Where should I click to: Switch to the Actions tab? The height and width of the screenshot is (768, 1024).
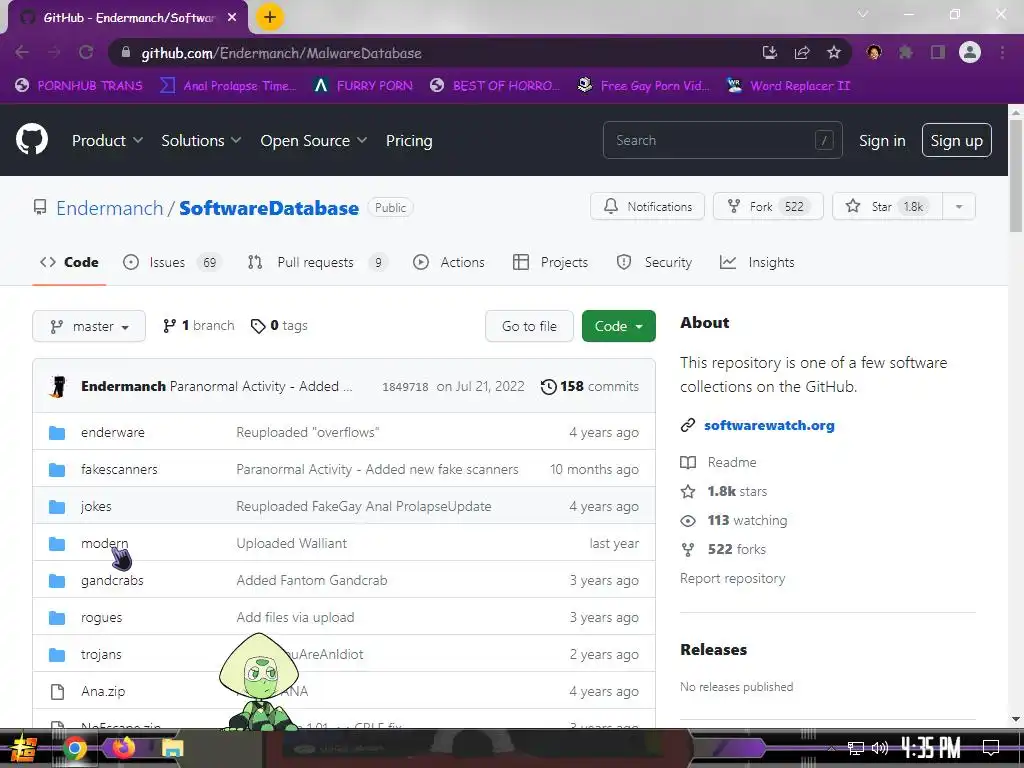pyautogui.click(x=449, y=262)
